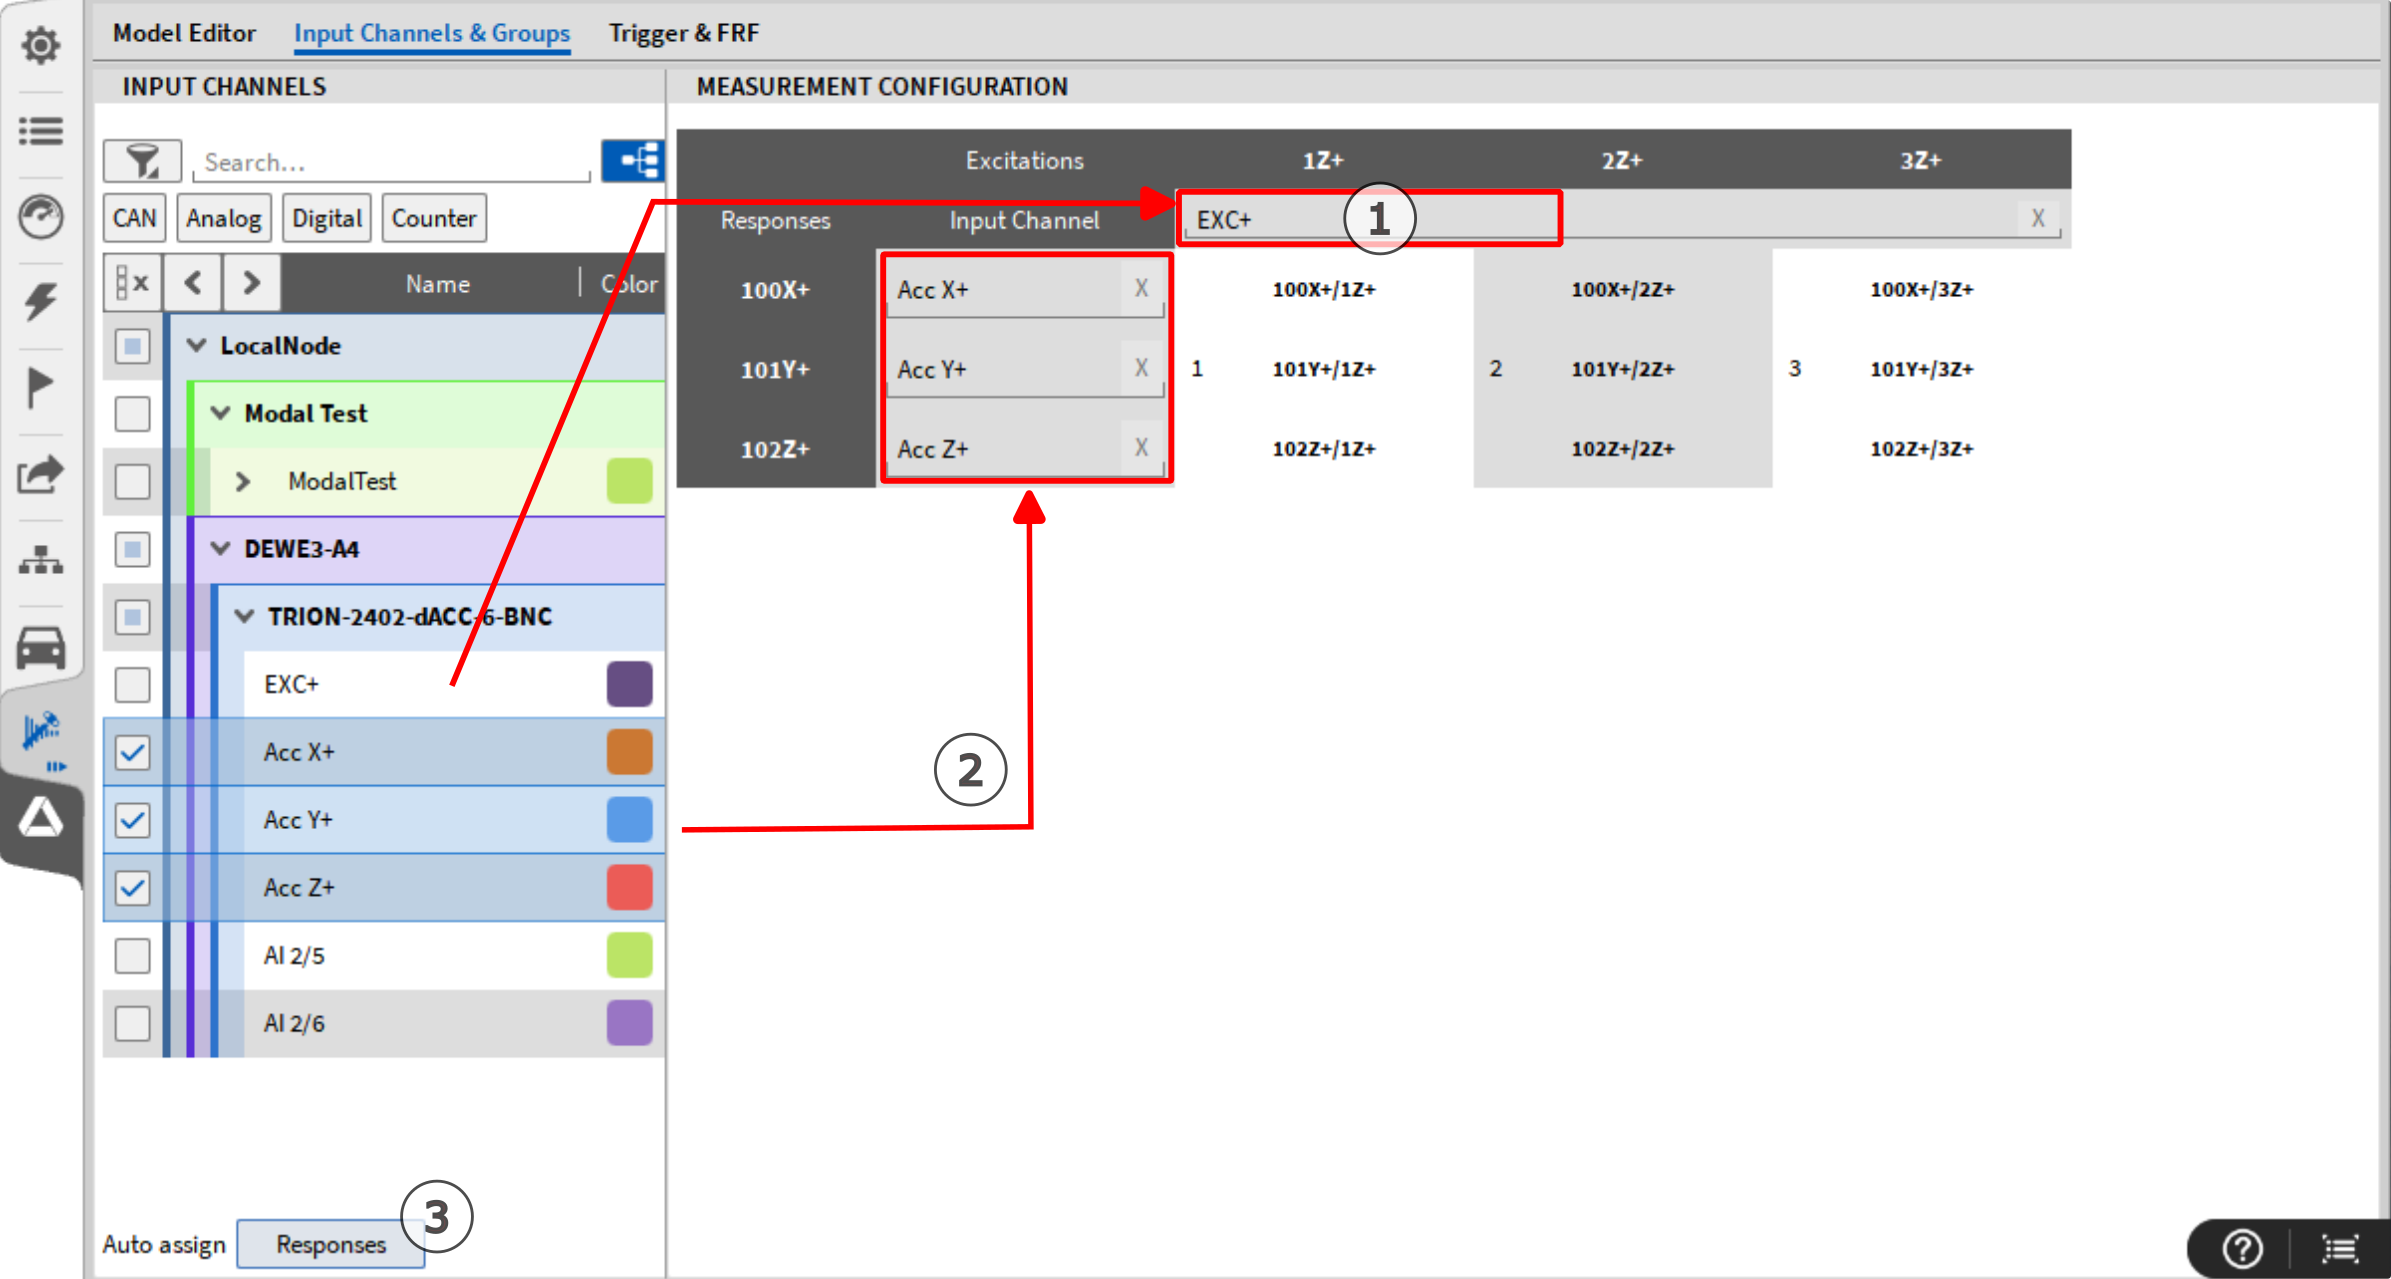Filter channels by Analog
The height and width of the screenshot is (1279, 2391).
pos(224,218)
